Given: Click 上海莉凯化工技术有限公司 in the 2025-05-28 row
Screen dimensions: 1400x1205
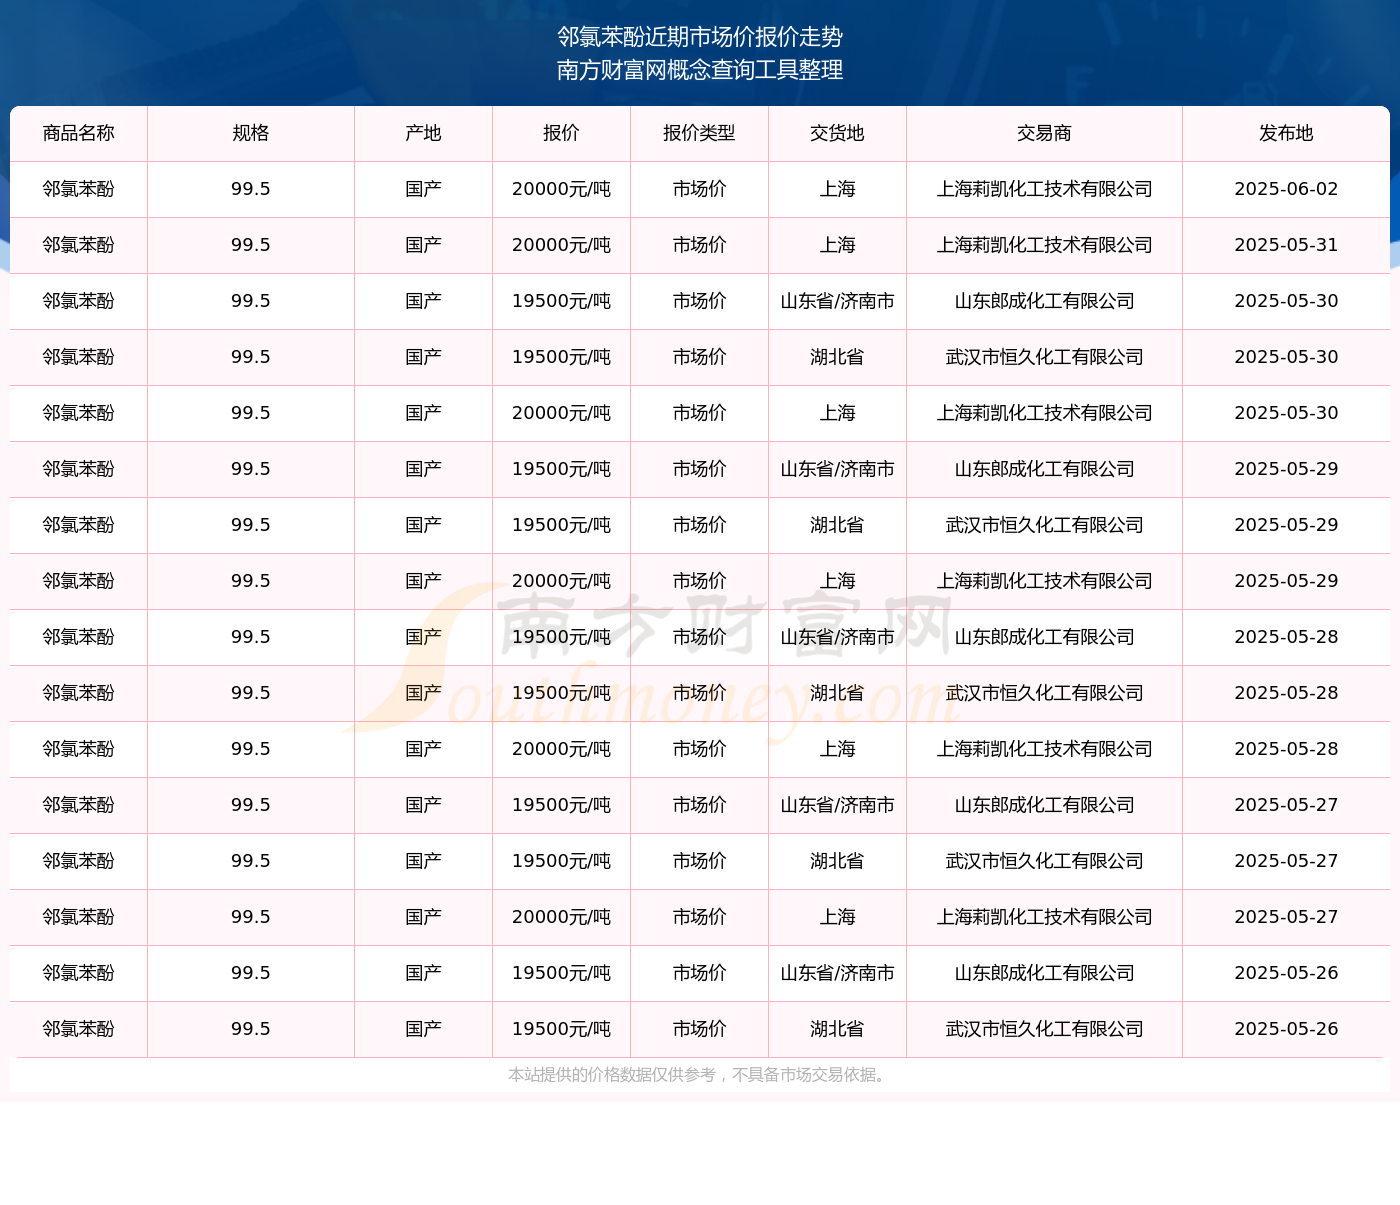Looking at the screenshot, I should click(x=1045, y=749).
